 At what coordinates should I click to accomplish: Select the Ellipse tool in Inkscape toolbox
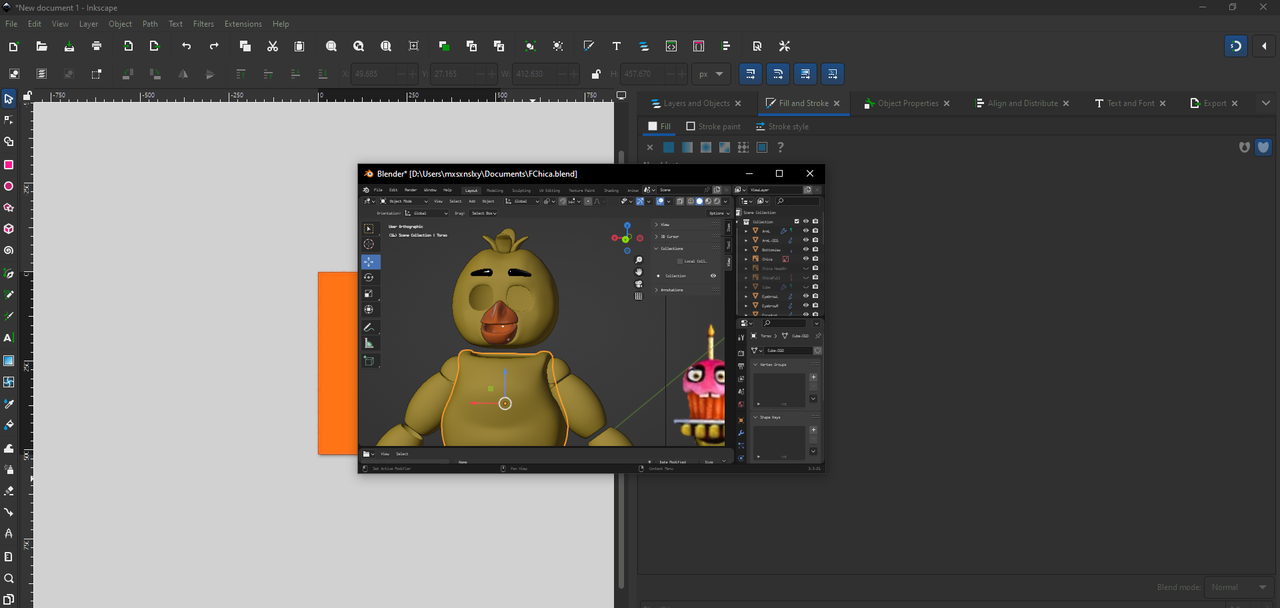coord(9,186)
